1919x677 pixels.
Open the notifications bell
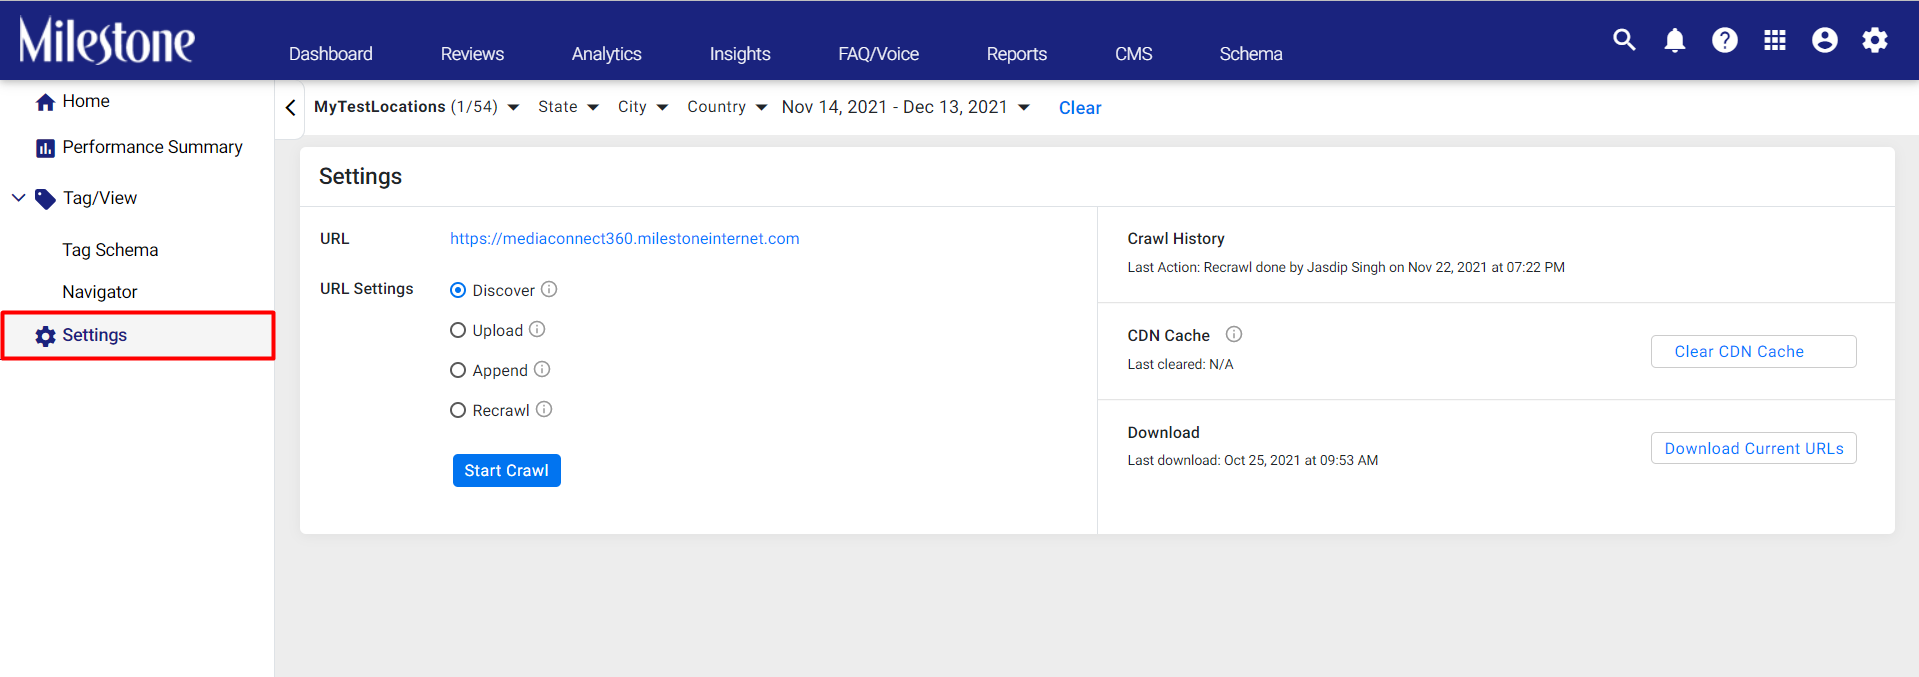[x=1675, y=40]
